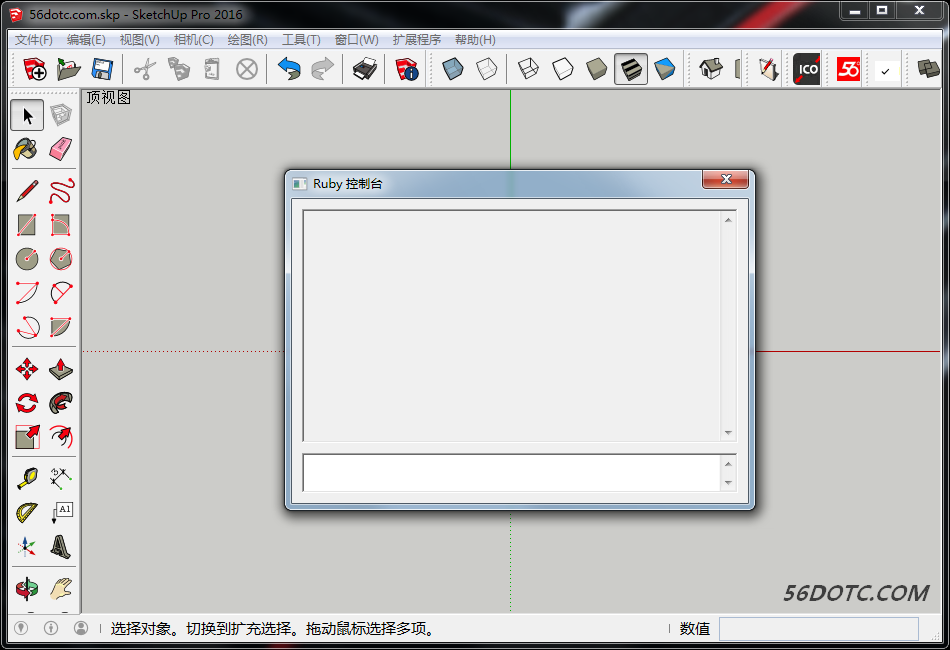Pick the Eraser tool
Screen dimensions: 950x650
tap(60, 149)
